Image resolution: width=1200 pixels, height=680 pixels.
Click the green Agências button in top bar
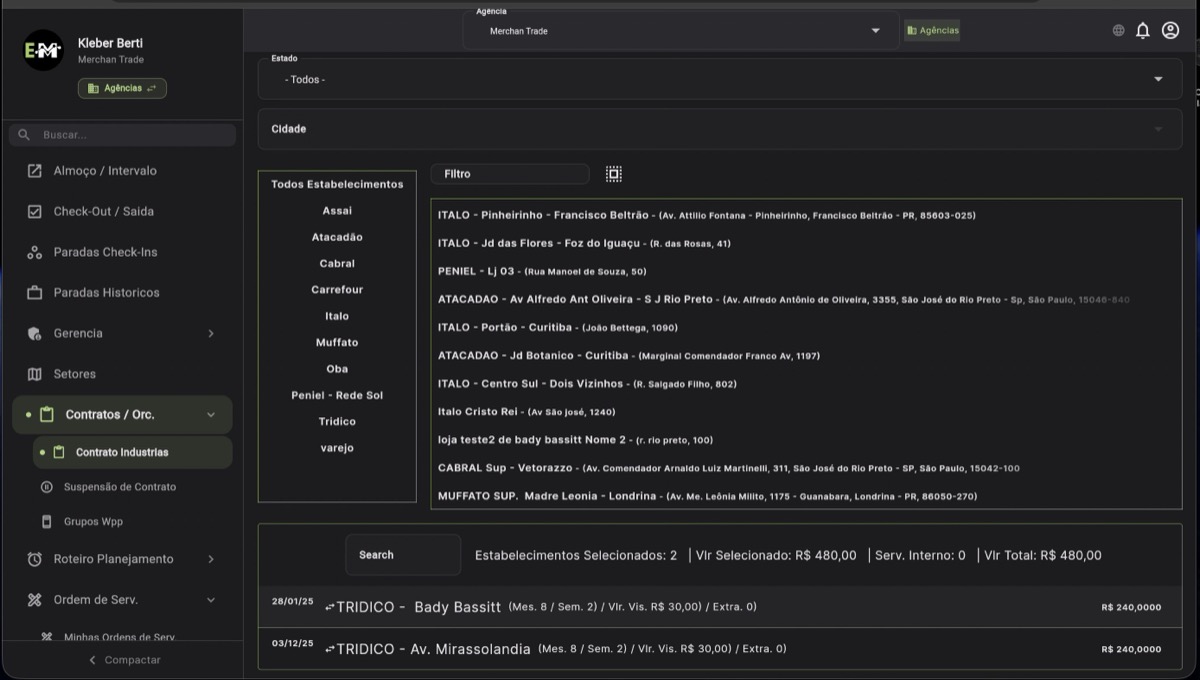tap(932, 31)
